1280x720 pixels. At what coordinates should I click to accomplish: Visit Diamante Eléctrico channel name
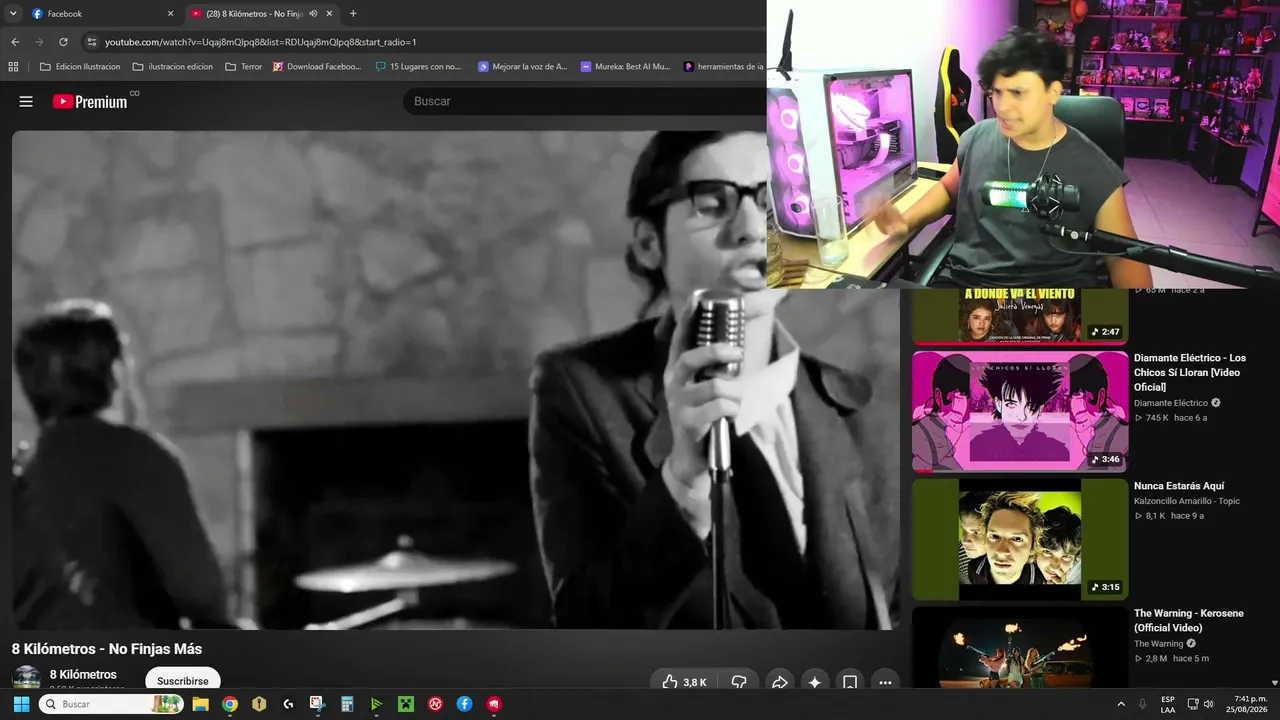1170,403
